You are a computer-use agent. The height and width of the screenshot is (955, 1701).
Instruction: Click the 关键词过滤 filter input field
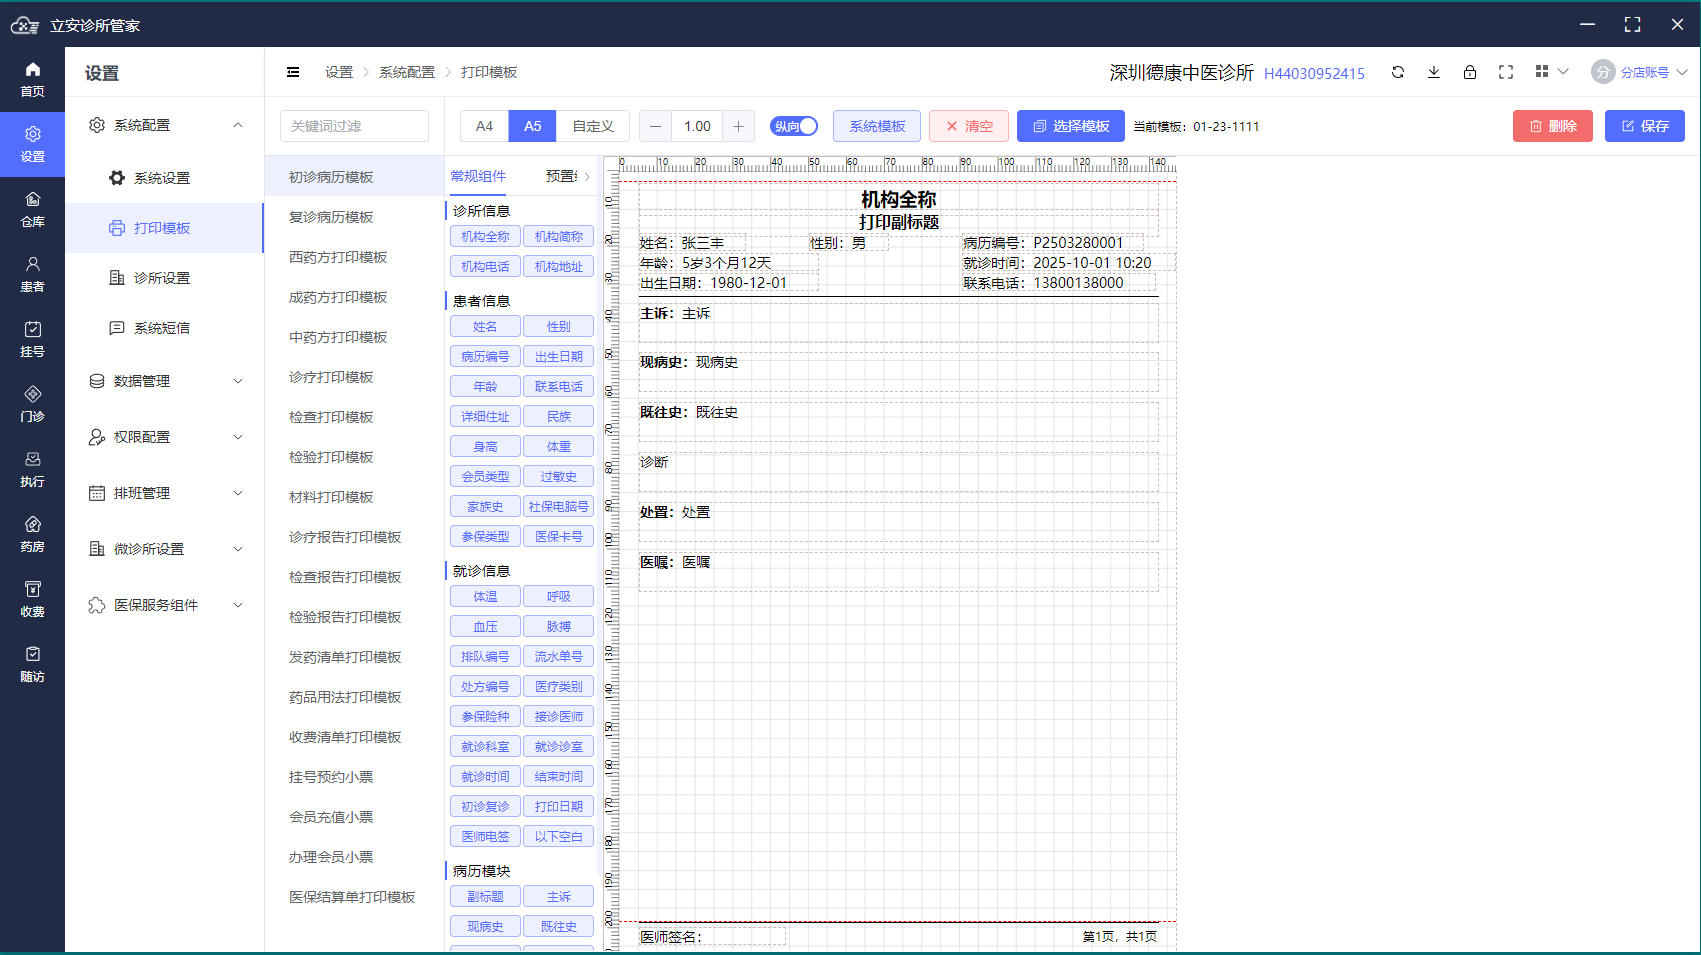[354, 126]
